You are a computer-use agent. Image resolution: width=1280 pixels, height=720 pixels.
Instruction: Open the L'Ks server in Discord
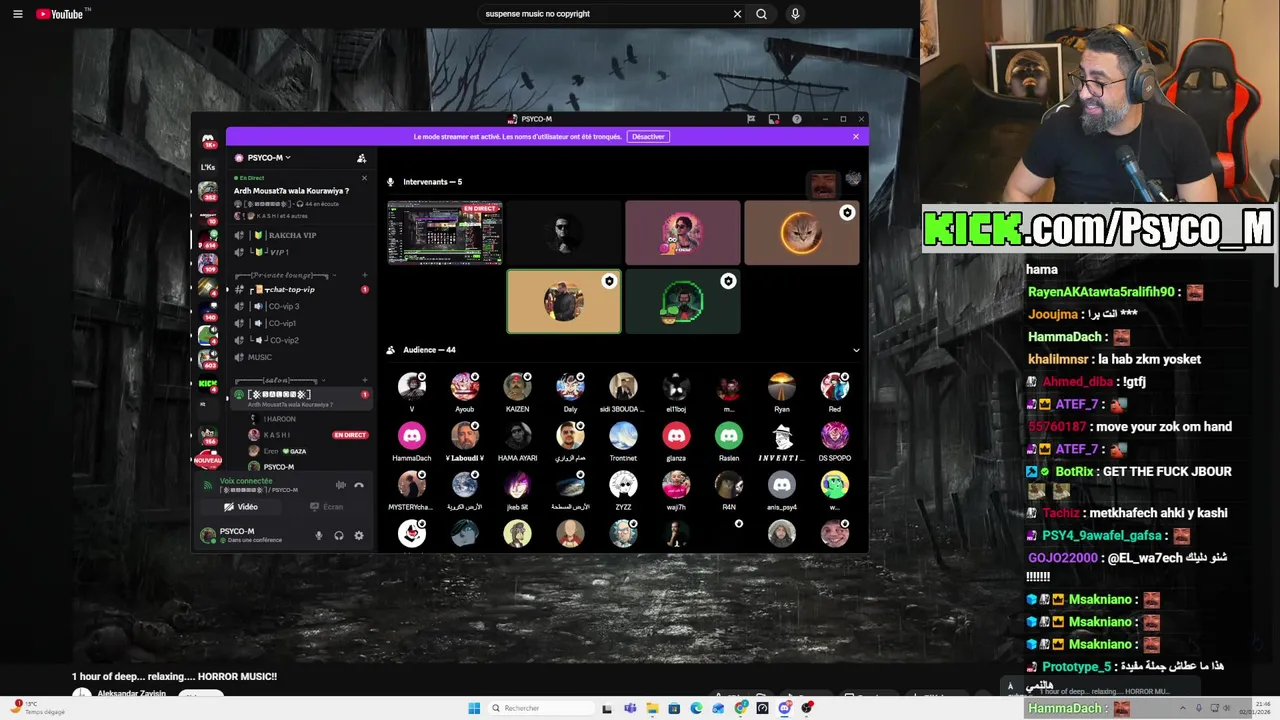[208, 167]
